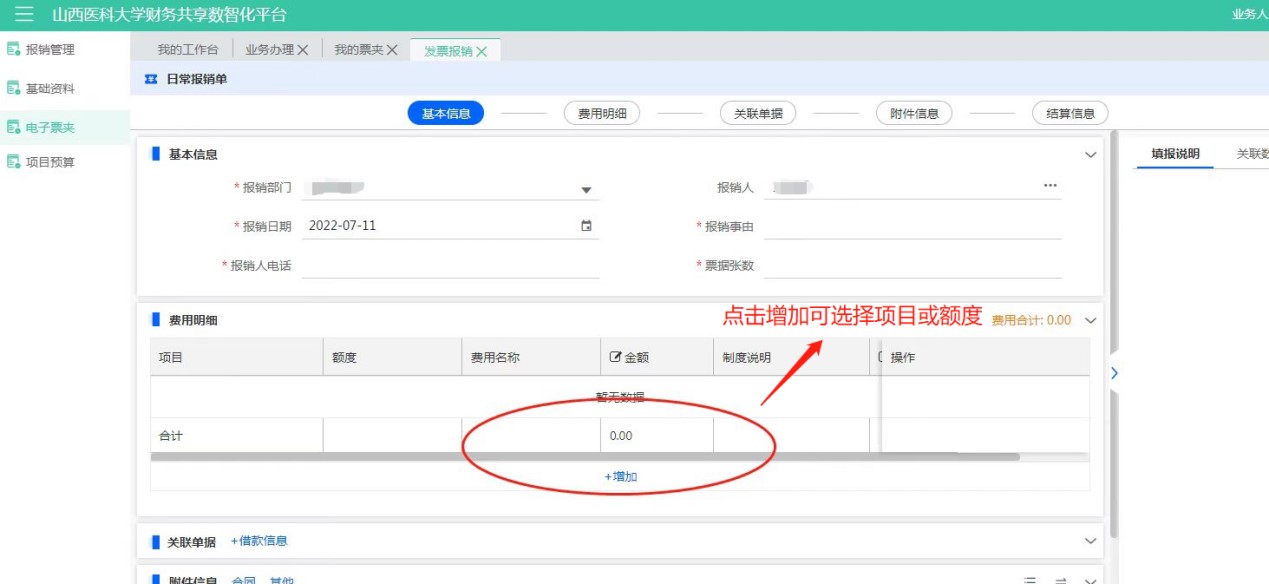
Task: Click the 基础资料 sidebar icon
Action: tap(14, 88)
